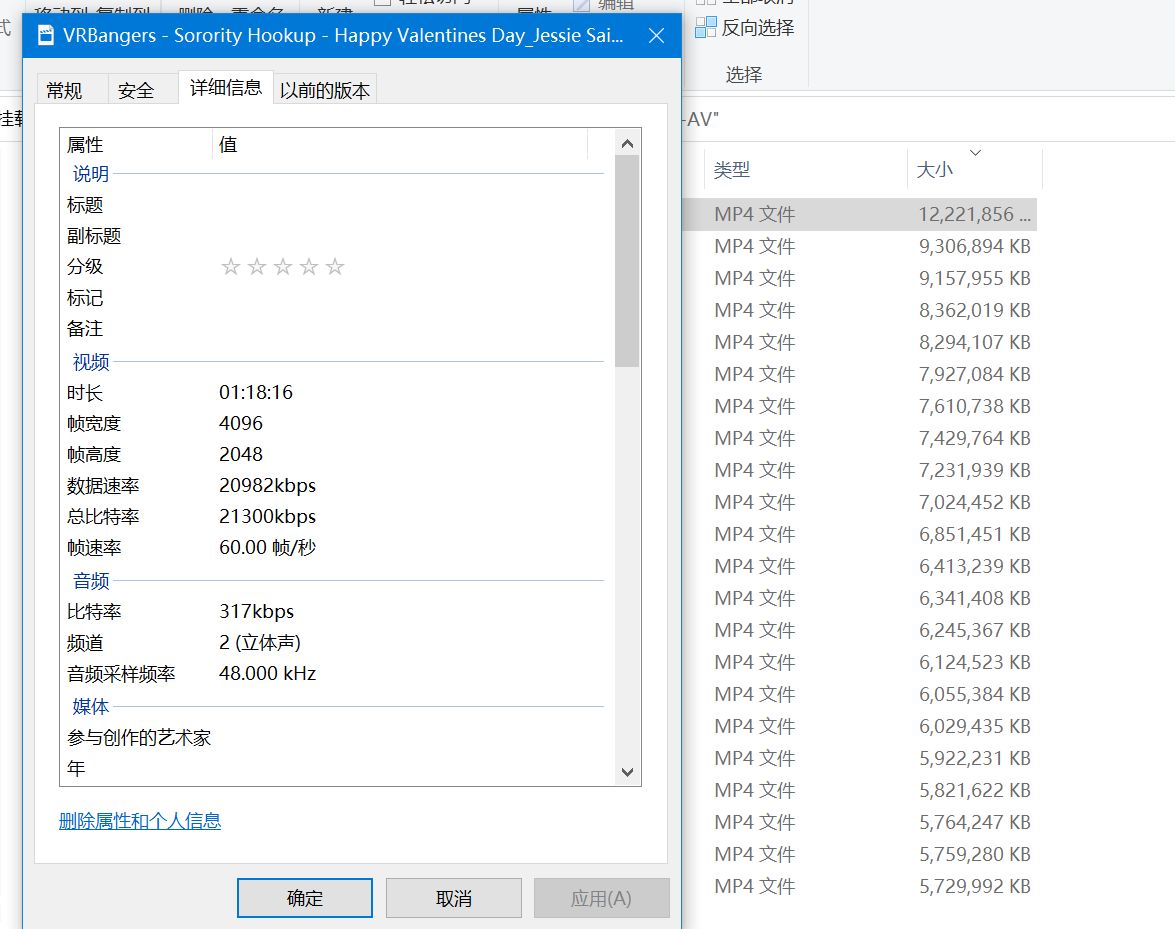Select the file sized 7,429,764 KB

[860, 438]
